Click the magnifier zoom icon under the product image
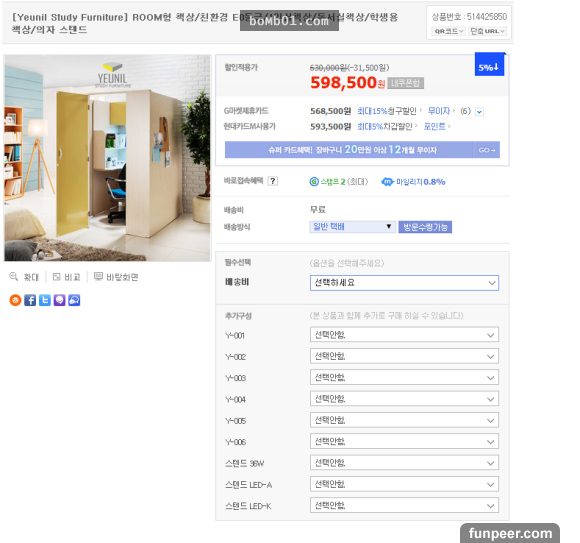580x543 pixels. click(13, 276)
